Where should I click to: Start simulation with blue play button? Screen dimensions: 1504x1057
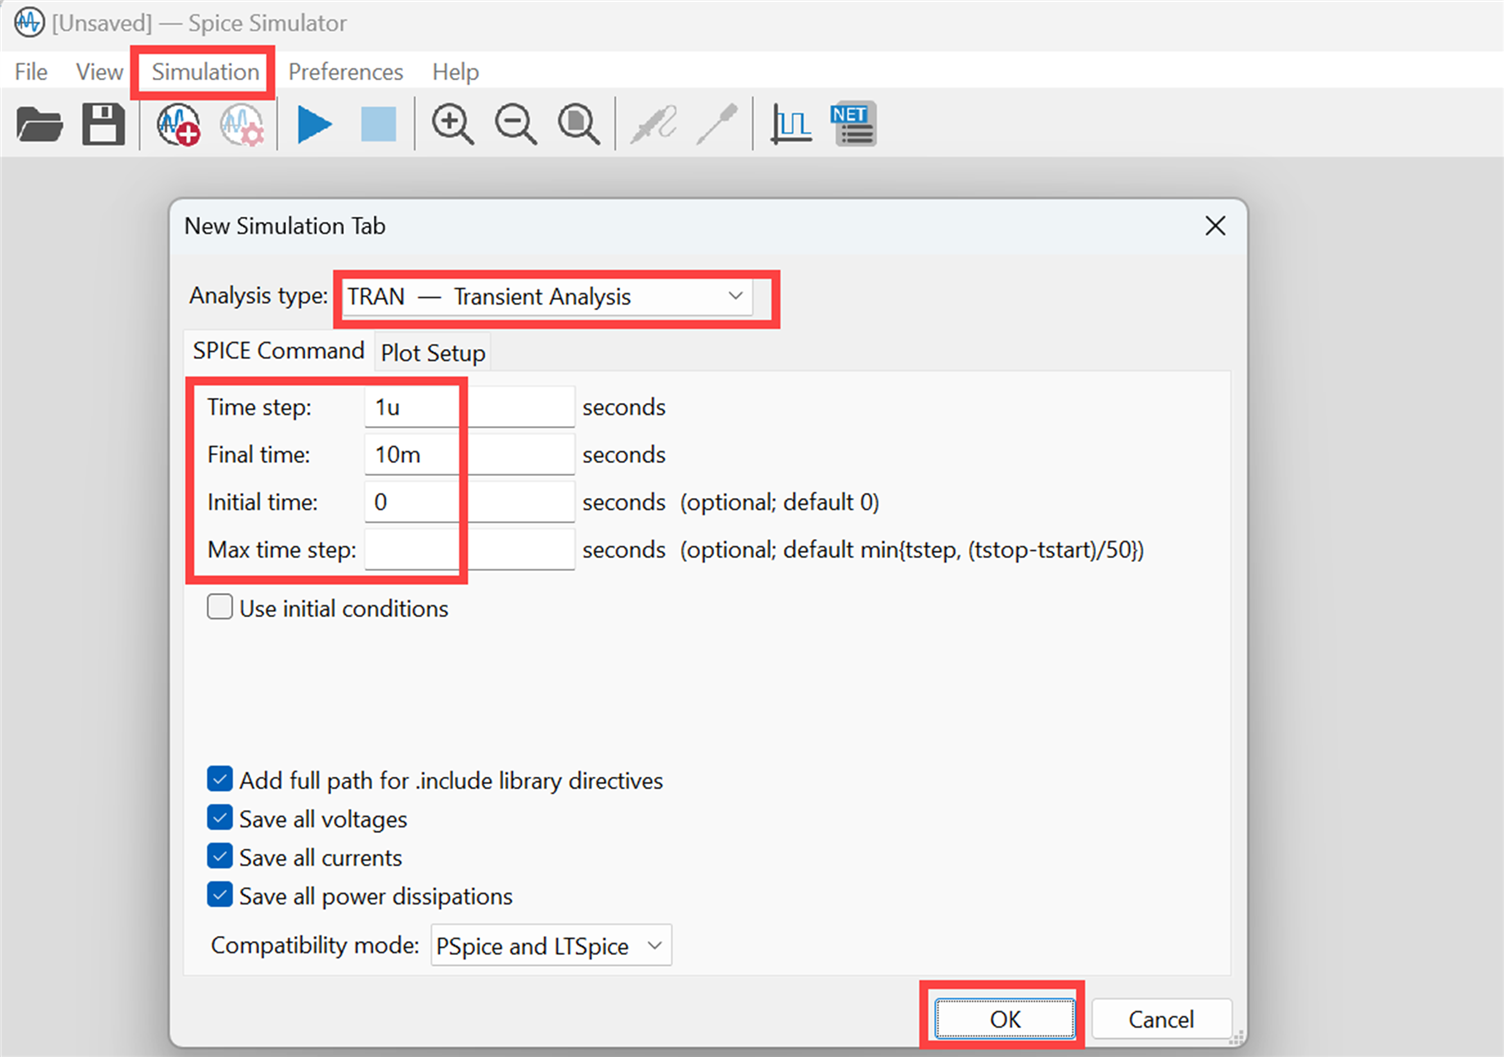point(314,125)
